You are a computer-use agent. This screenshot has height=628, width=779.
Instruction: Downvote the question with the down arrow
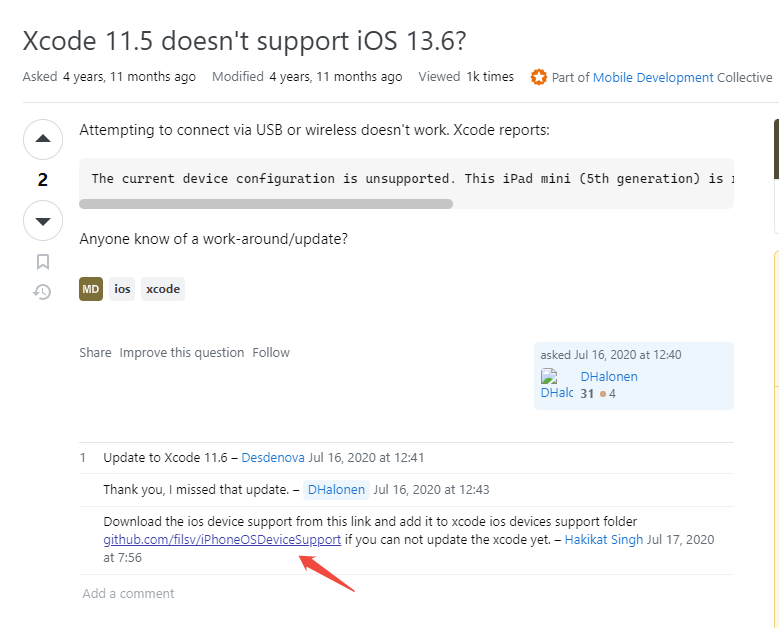click(43, 221)
